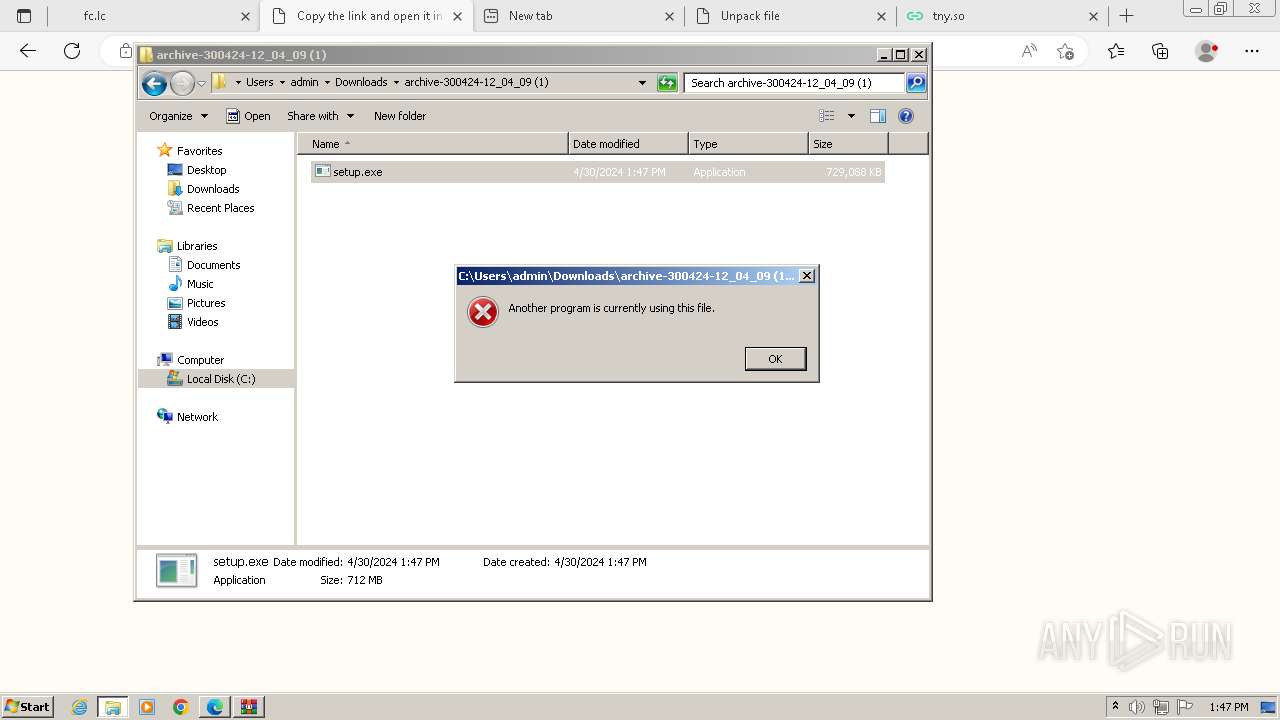
Task: Select Favorites in the navigation pane
Action: 199,151
